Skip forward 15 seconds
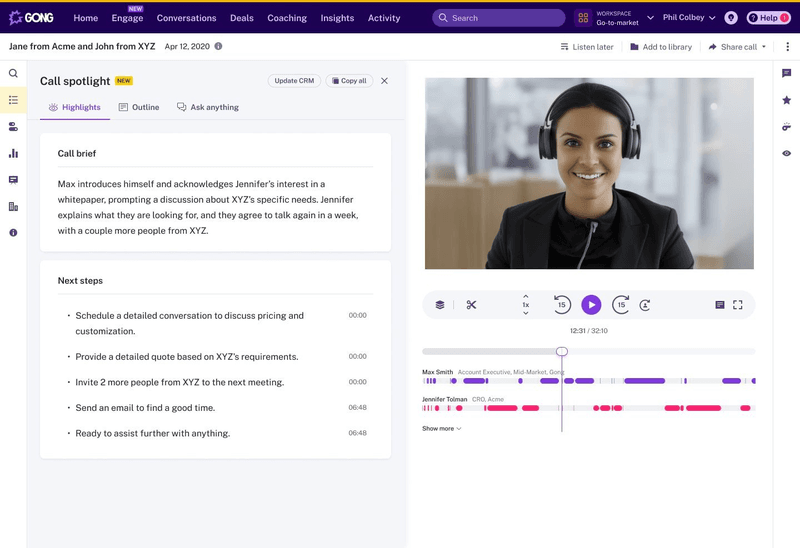Image resolution: width=800 pixels, height=548 pixels. click(x=621, y=305)
